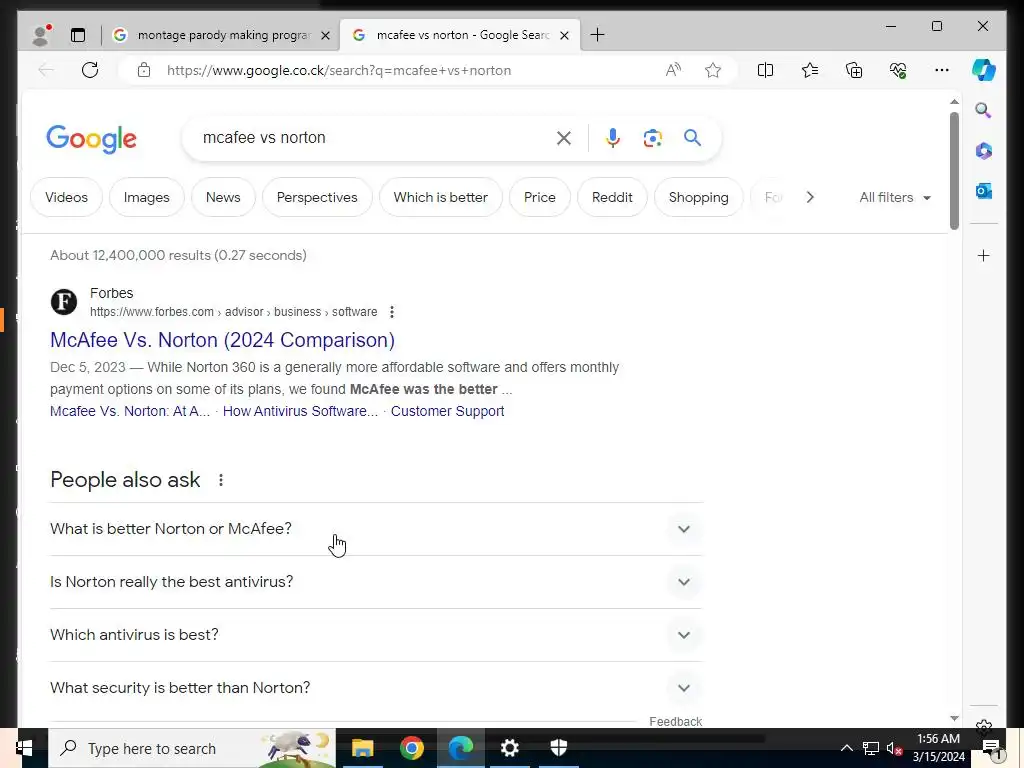Open File Explorer from the taskbar

[x=362, y=748]
